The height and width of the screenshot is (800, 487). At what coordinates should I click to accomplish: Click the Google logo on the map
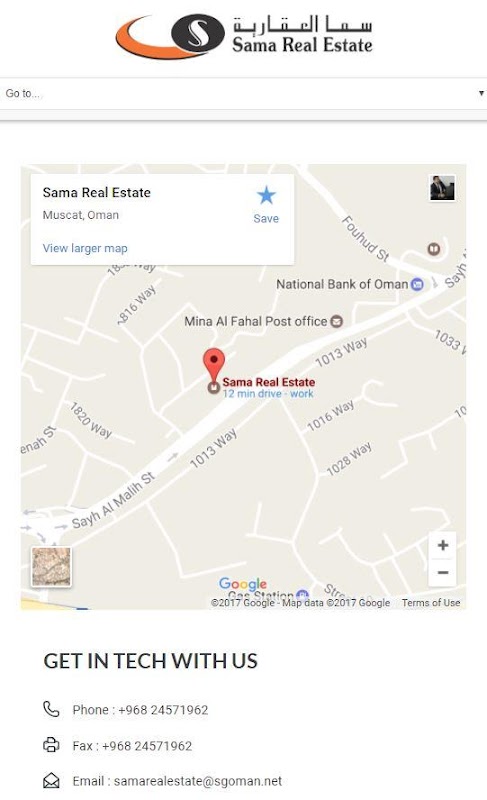(243, 584)
